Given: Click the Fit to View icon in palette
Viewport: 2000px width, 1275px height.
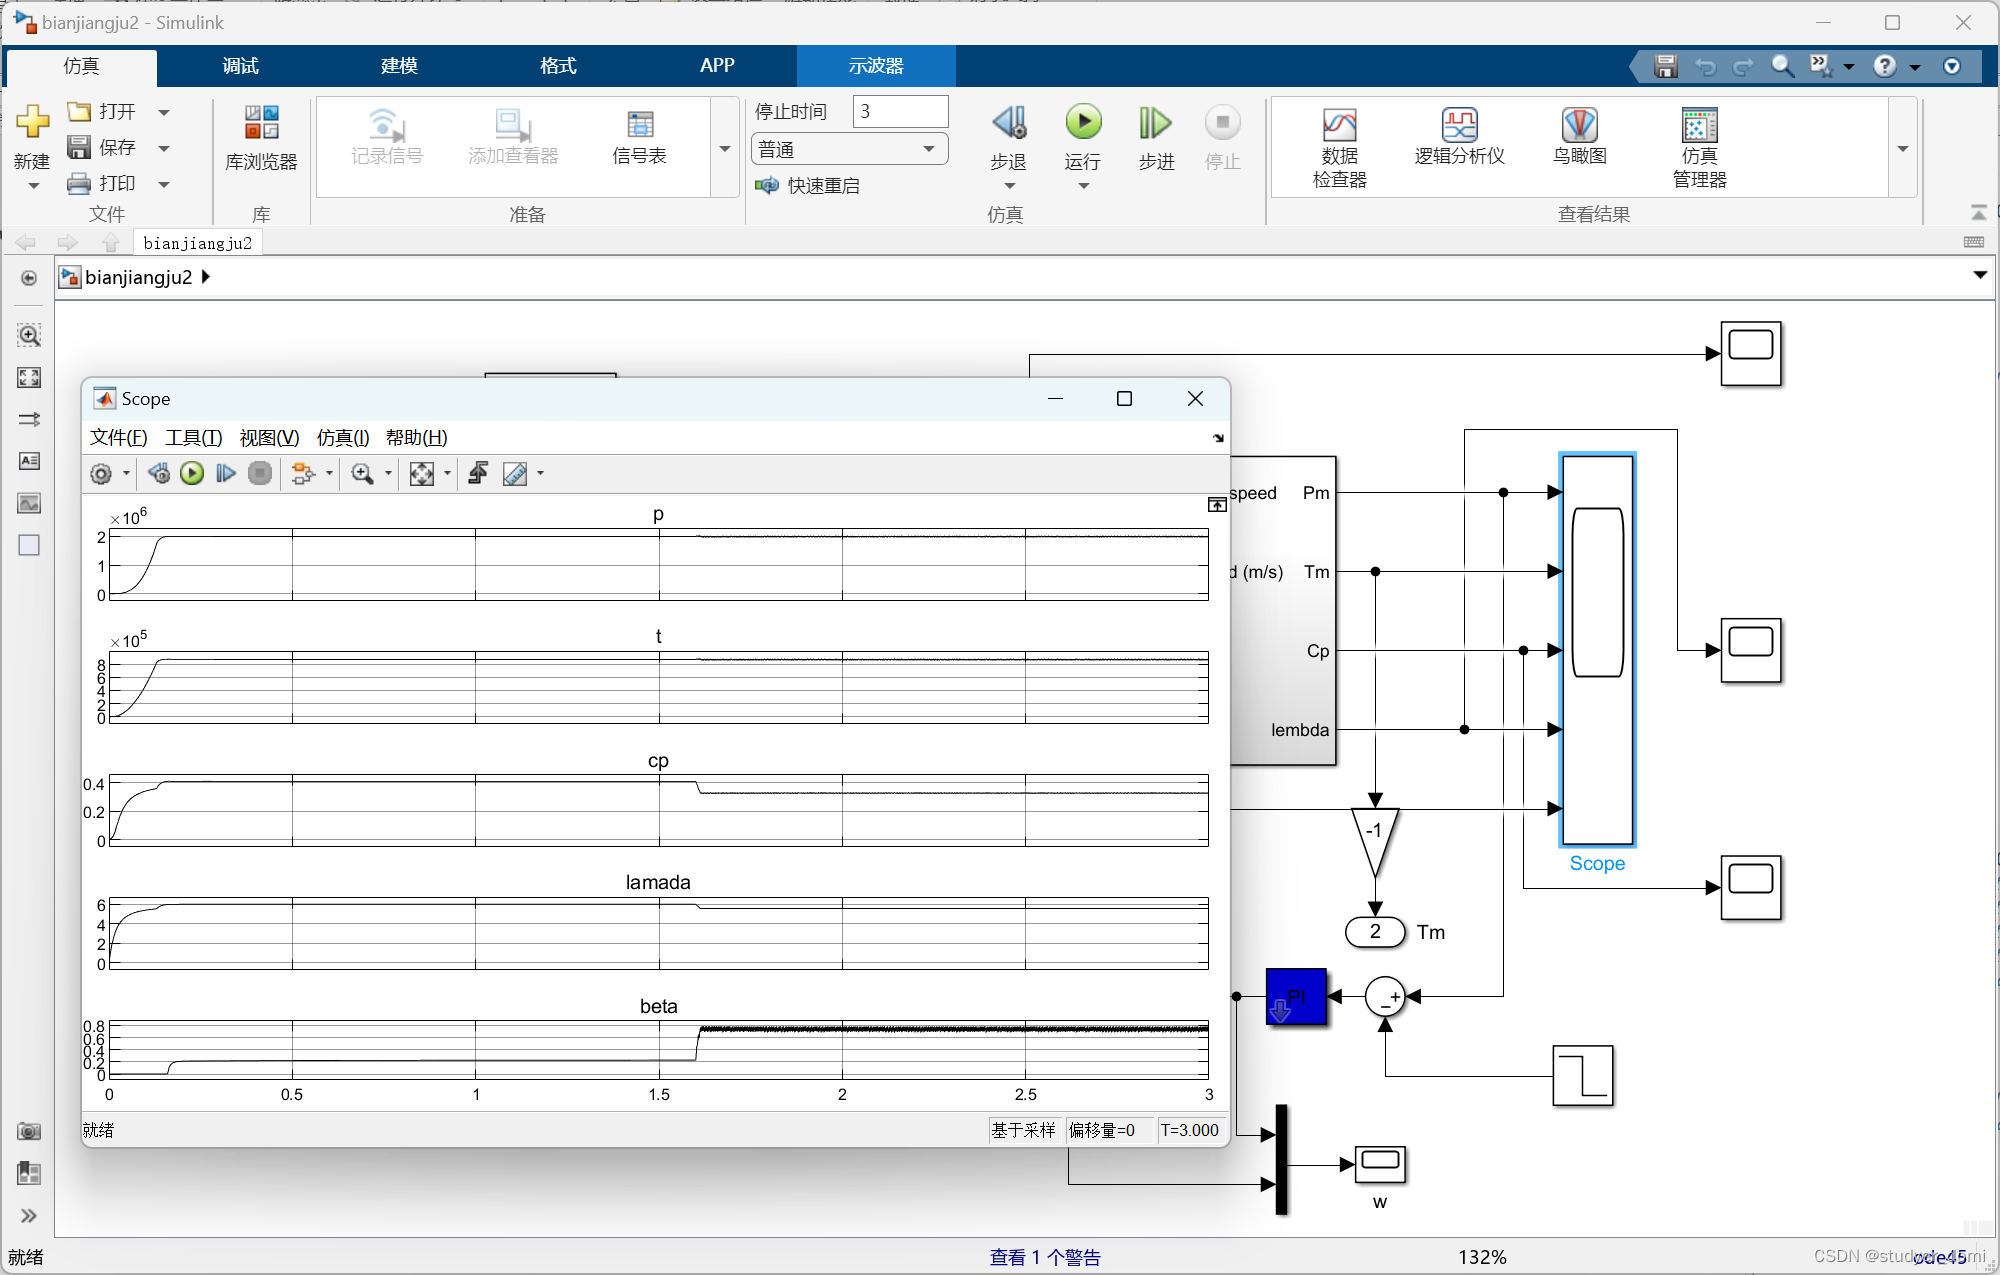Looking at the screenshot, I should click(x=29, y=377).
